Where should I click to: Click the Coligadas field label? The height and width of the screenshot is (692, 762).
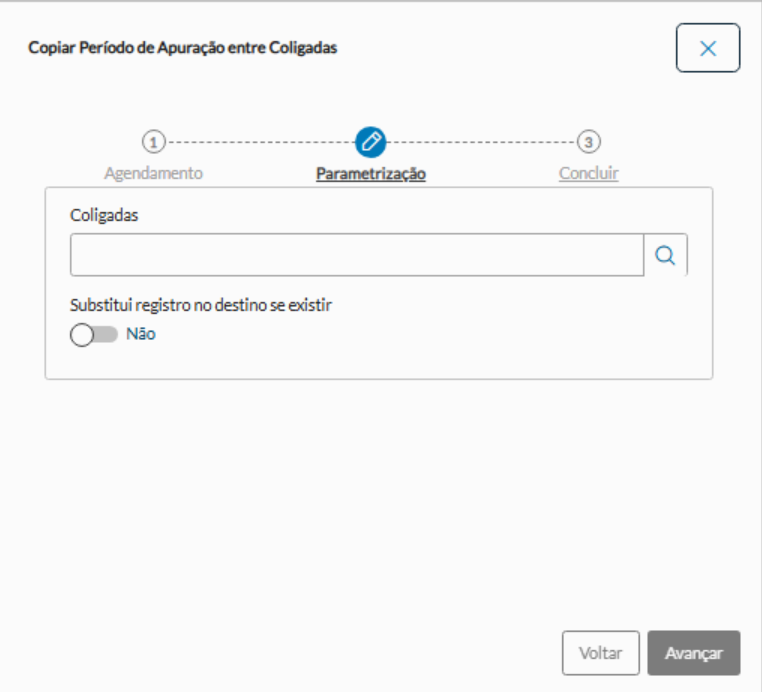tap(104, 215)
